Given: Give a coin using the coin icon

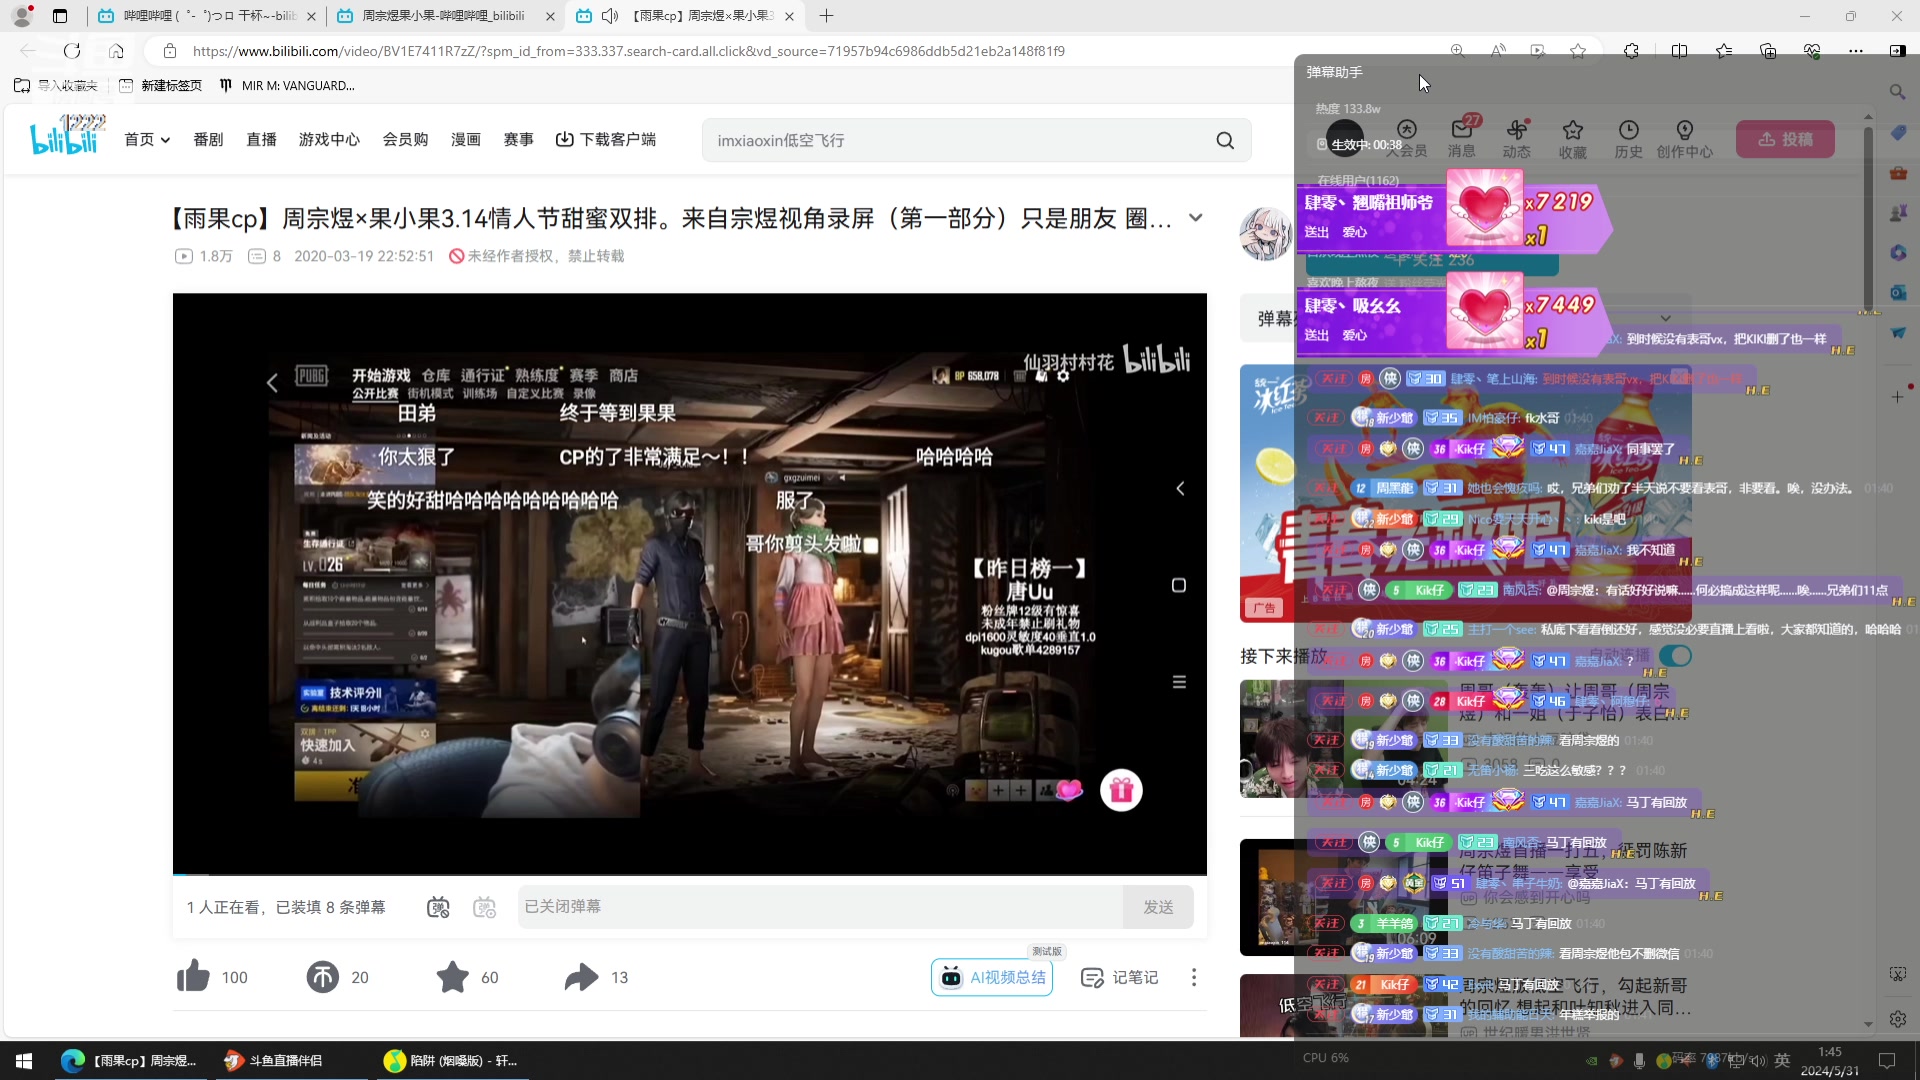Looking at the screenshot, I should [322, 977].
